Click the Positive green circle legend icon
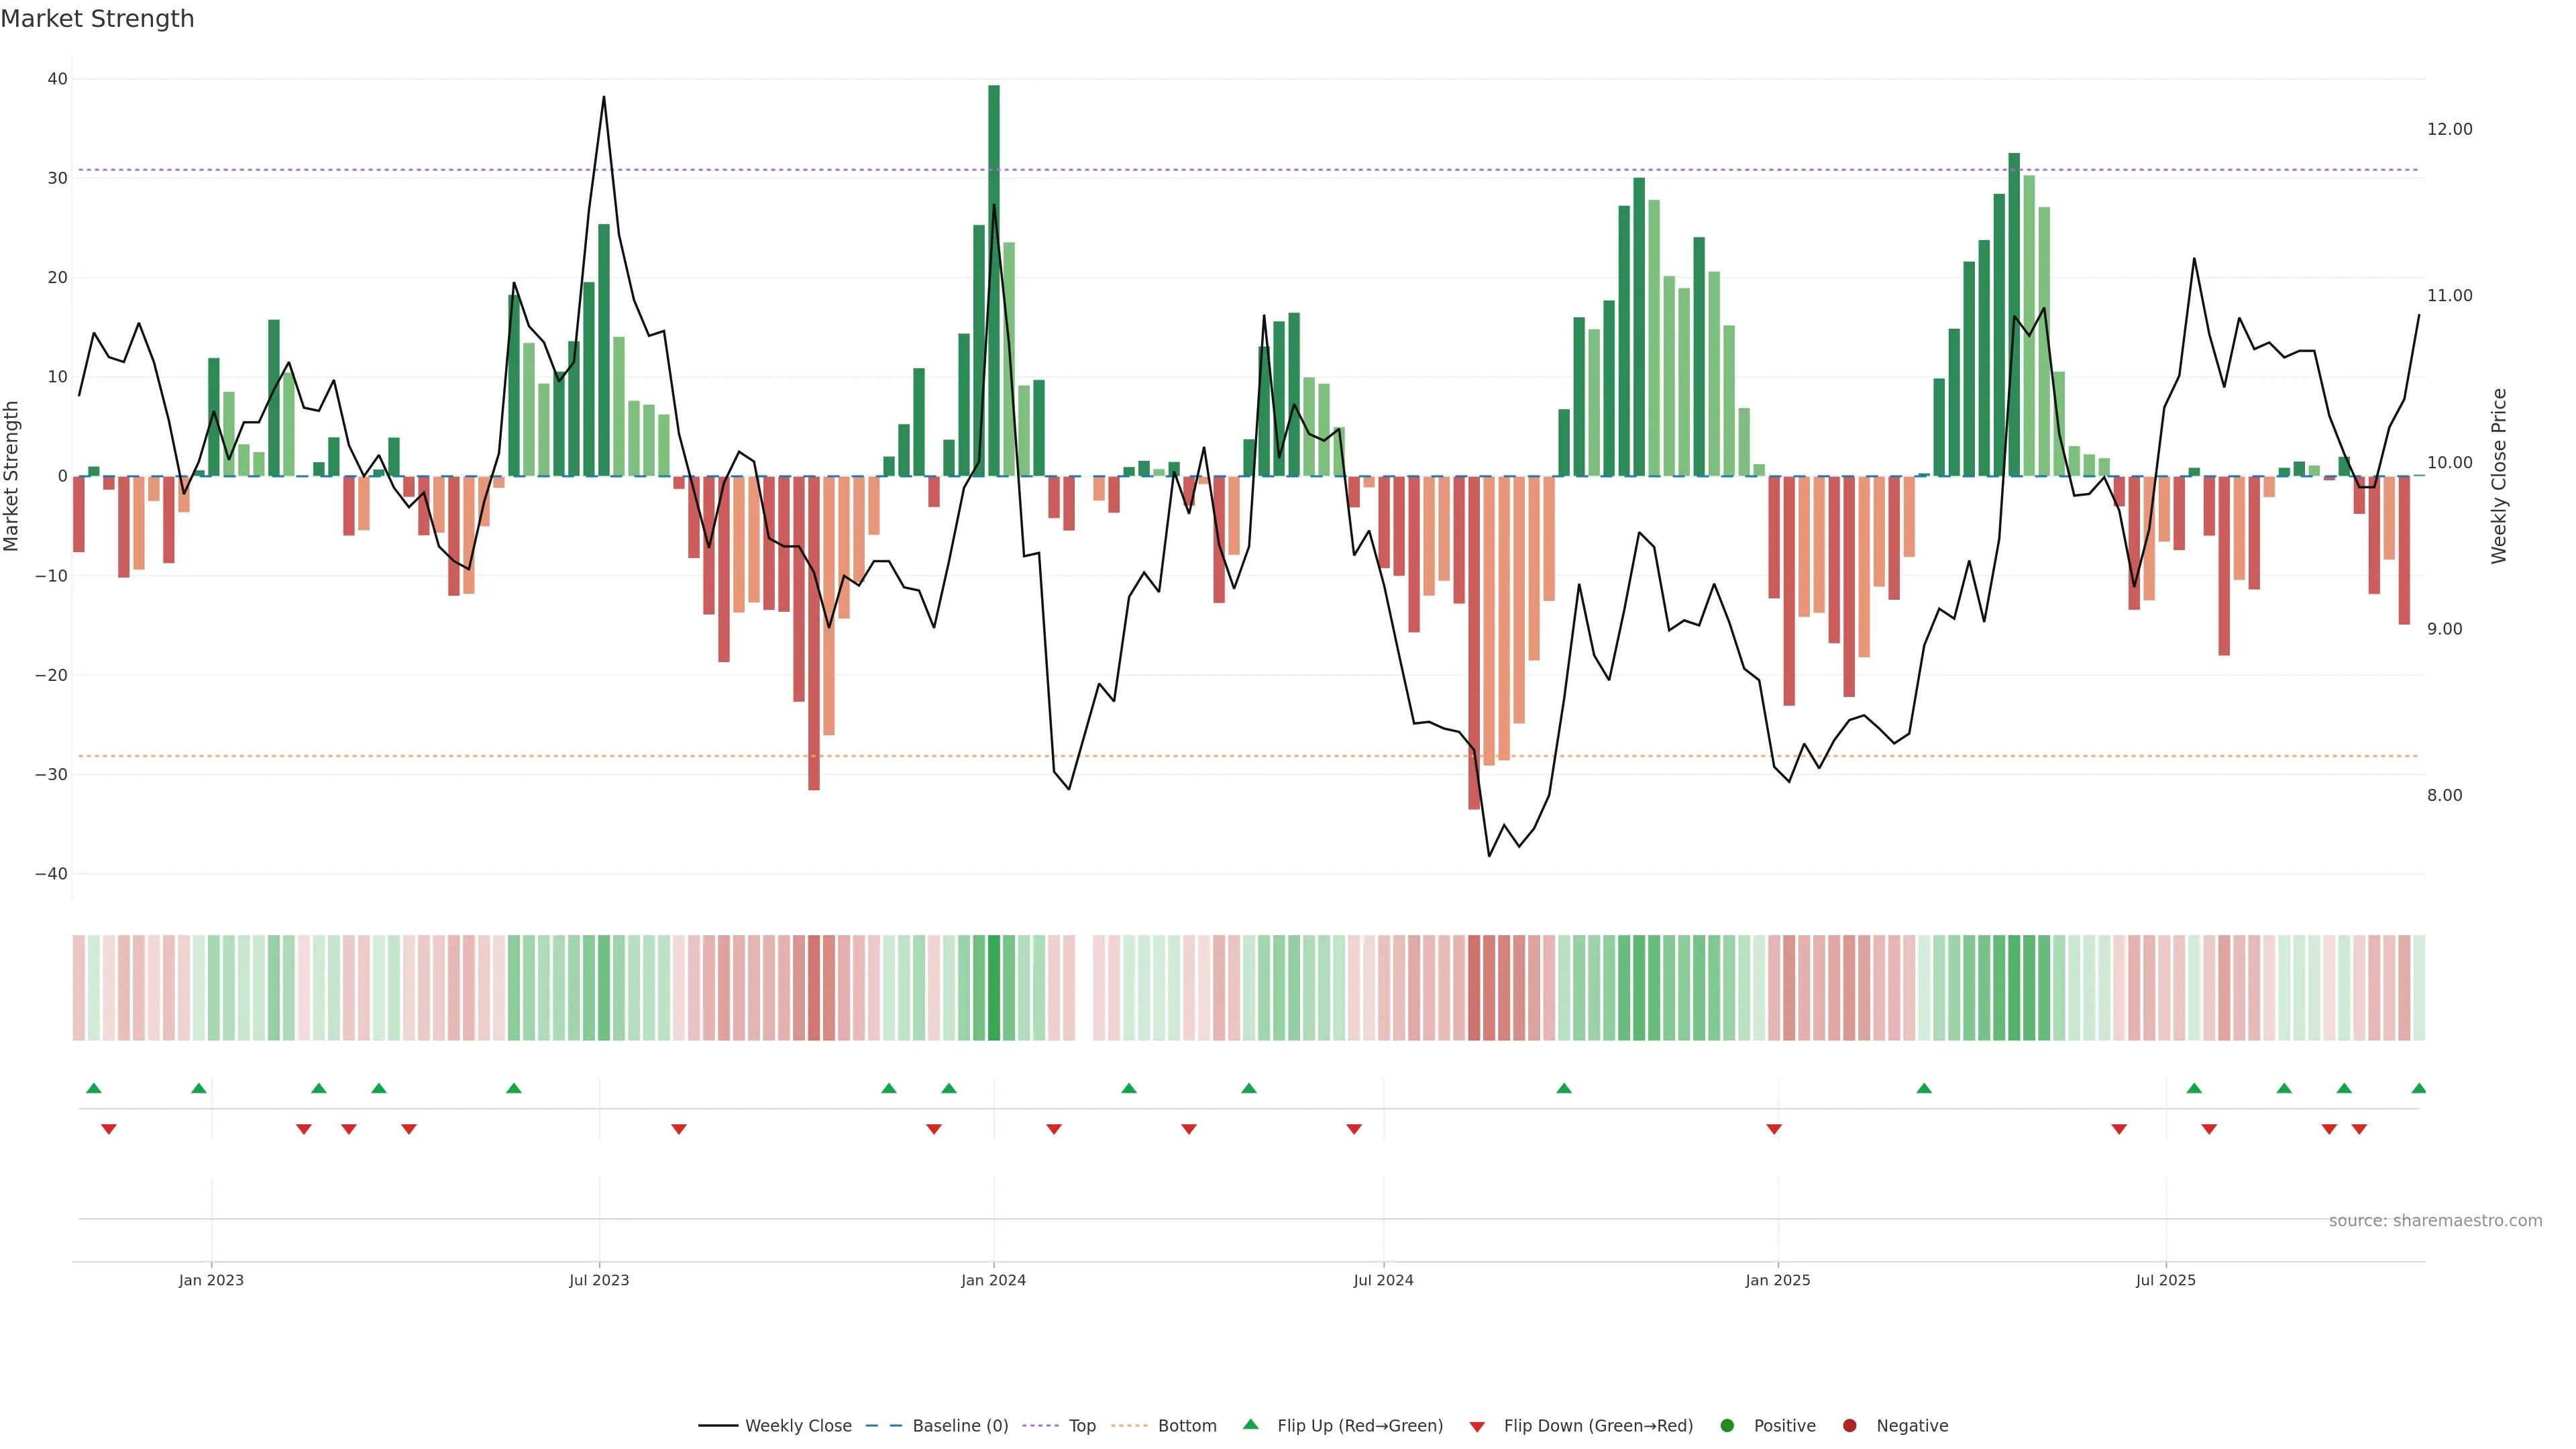This screenshot has width=2576, height=1449. [x=1727, y=1426]
